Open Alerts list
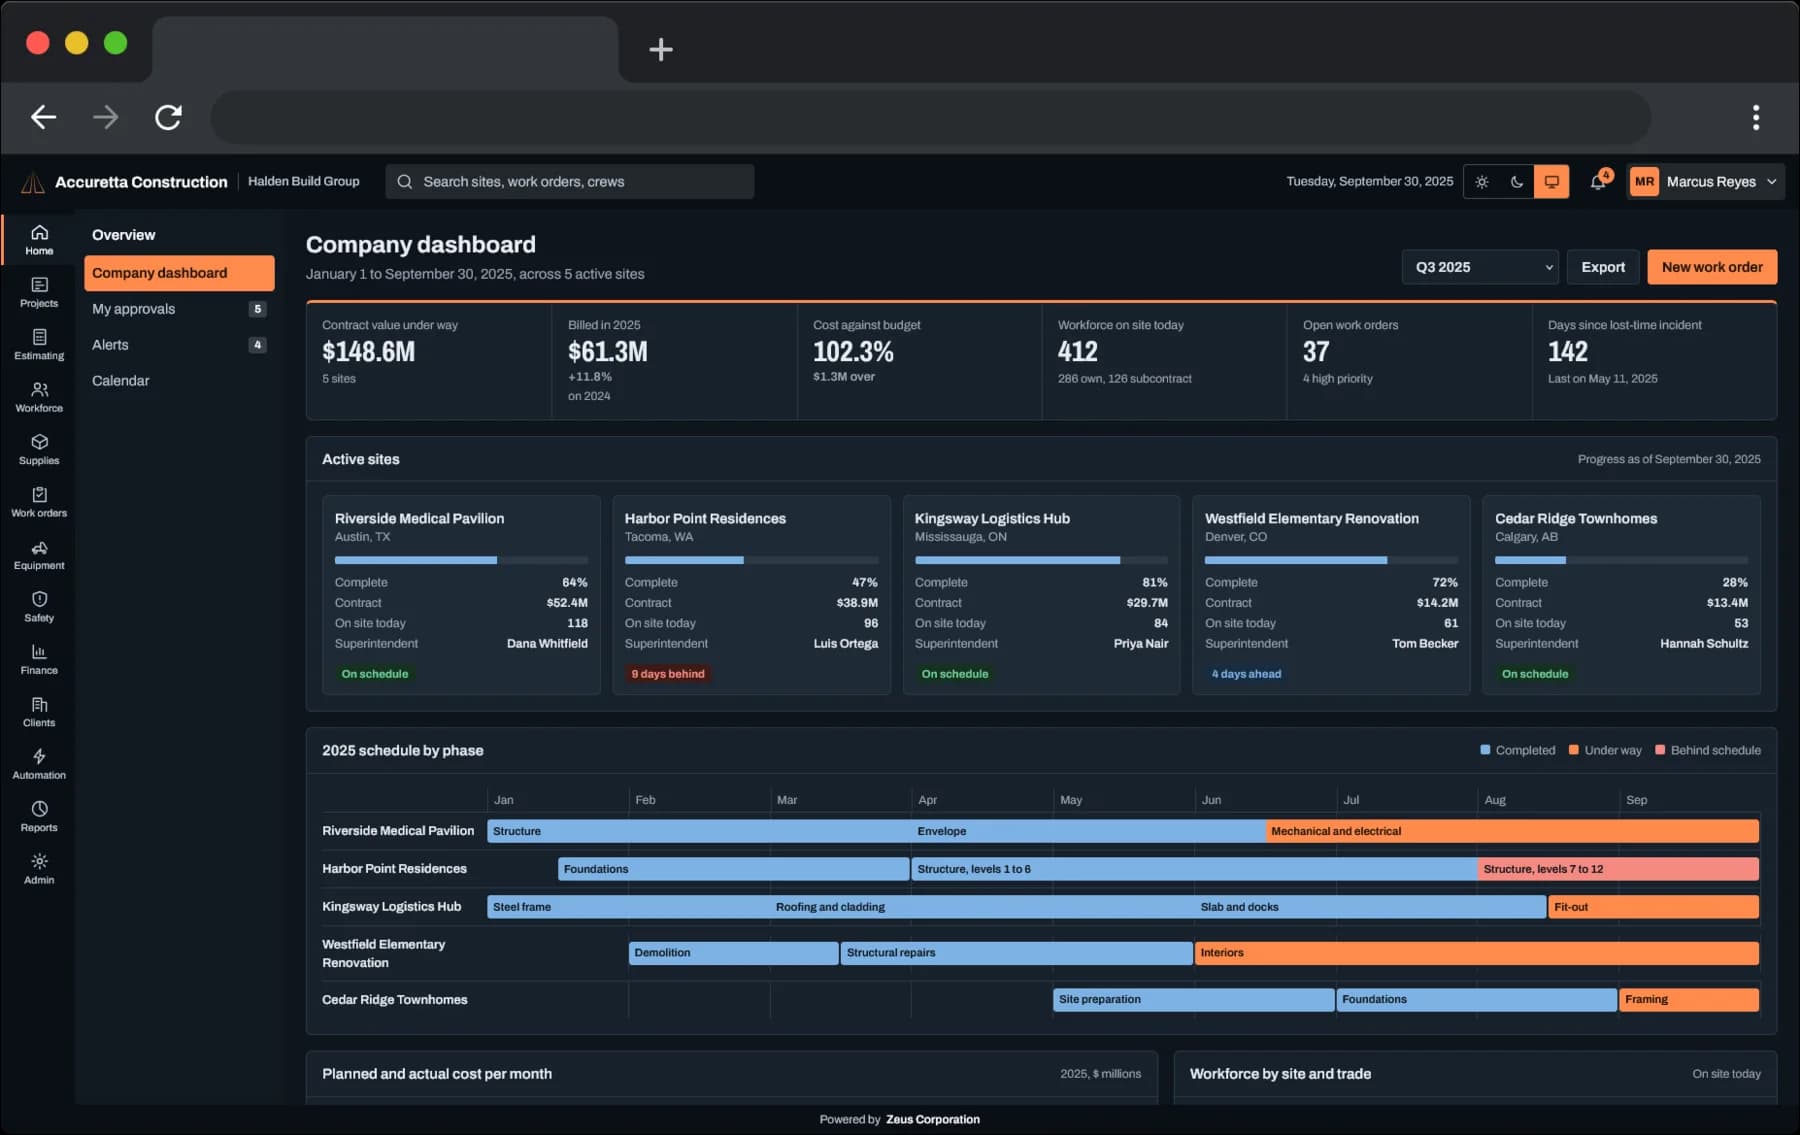The height and width of the screenshot is (1135, 1800). click(179, 345)
